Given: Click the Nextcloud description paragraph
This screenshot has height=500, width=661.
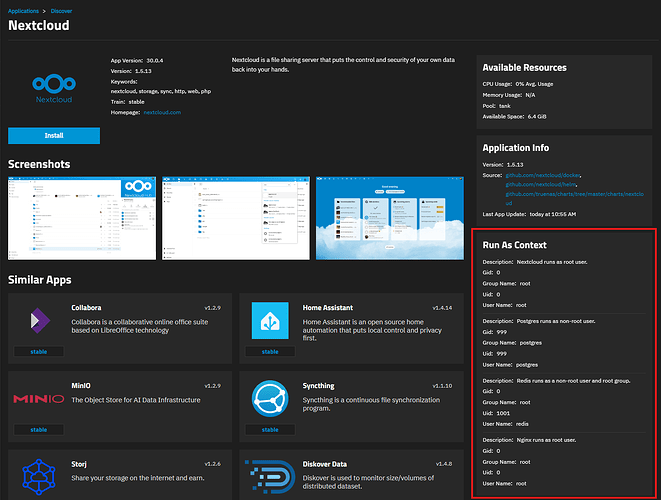Looking at the screenshot, I should 343,65.
